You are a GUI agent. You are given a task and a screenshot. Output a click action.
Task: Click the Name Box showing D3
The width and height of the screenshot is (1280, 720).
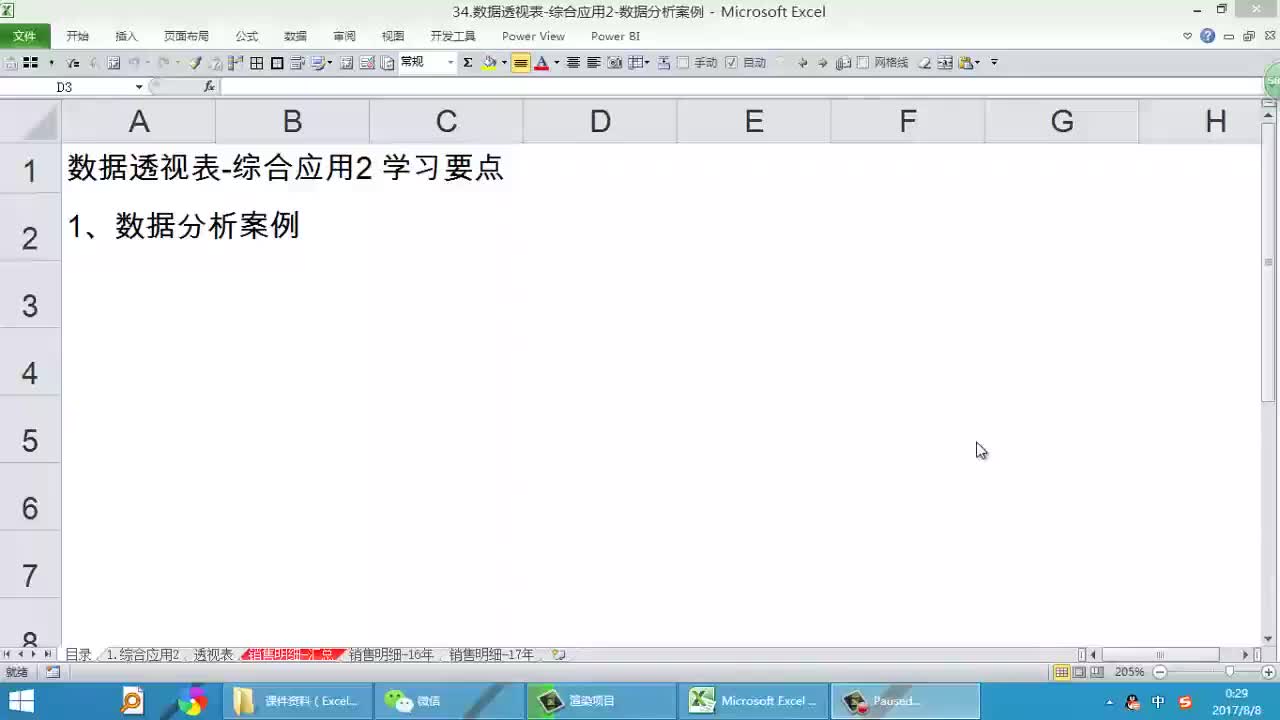66,87
